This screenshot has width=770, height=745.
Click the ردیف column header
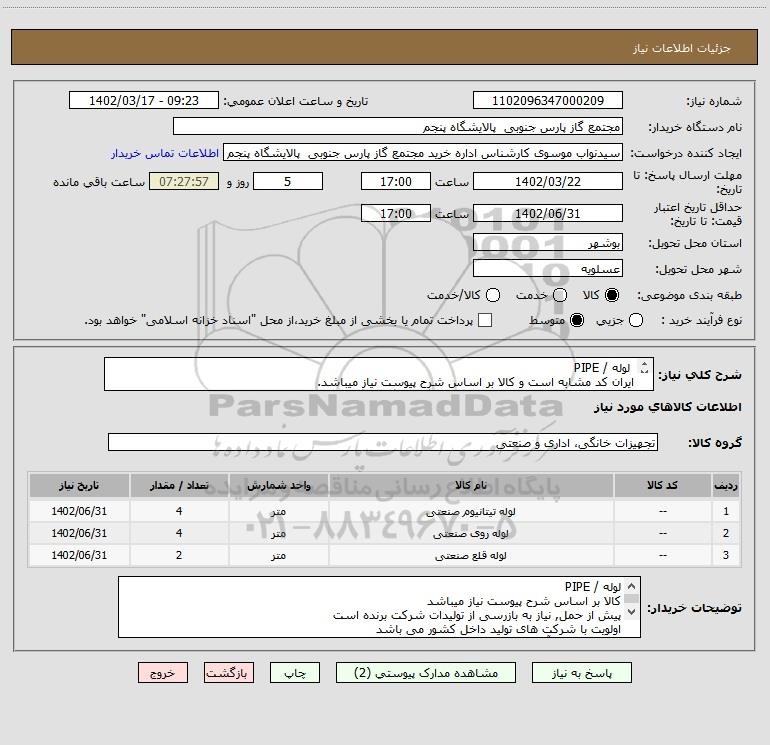(726, 485)
